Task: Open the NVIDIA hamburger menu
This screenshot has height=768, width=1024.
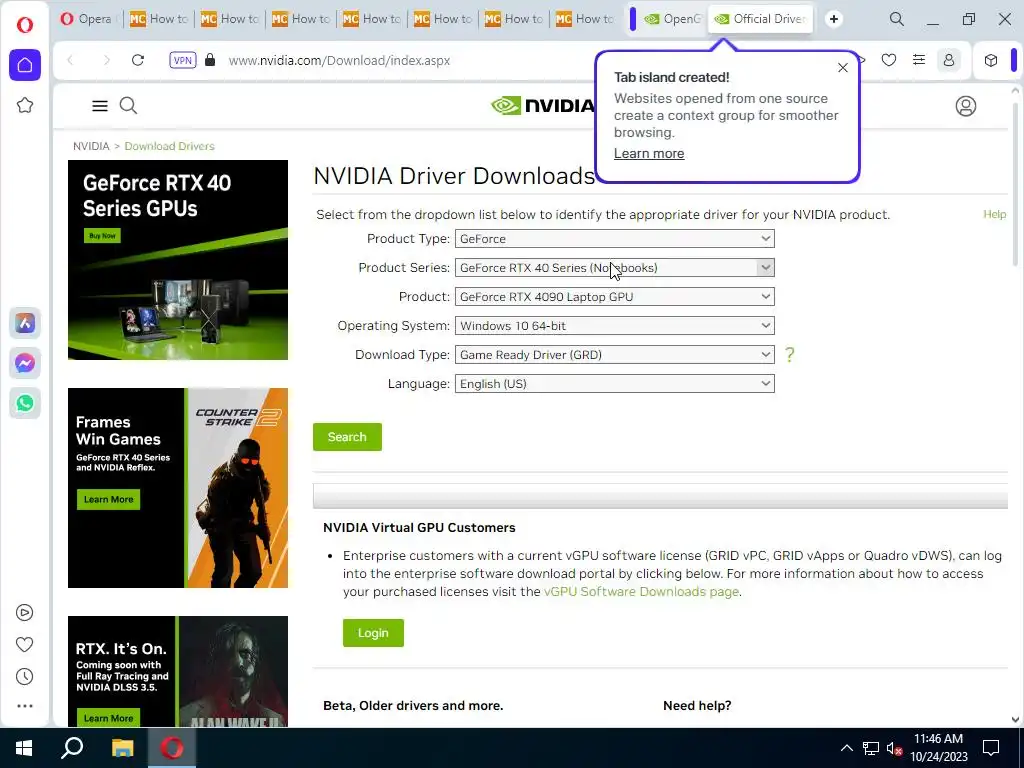Action: [100, 106]
